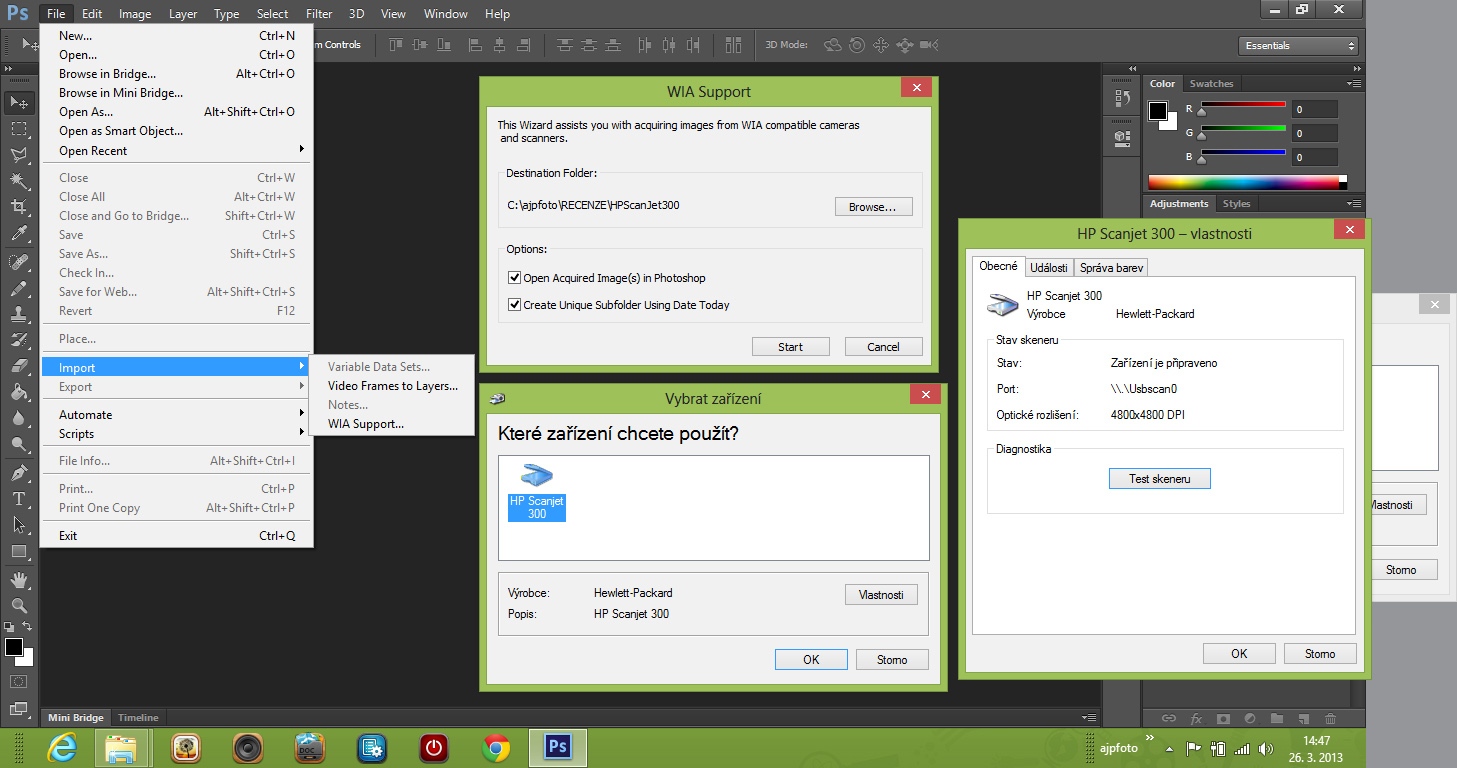Click the 3D video camera mode icon
Viewport: 1457px width, 768px height.
(x=929, y=45)
